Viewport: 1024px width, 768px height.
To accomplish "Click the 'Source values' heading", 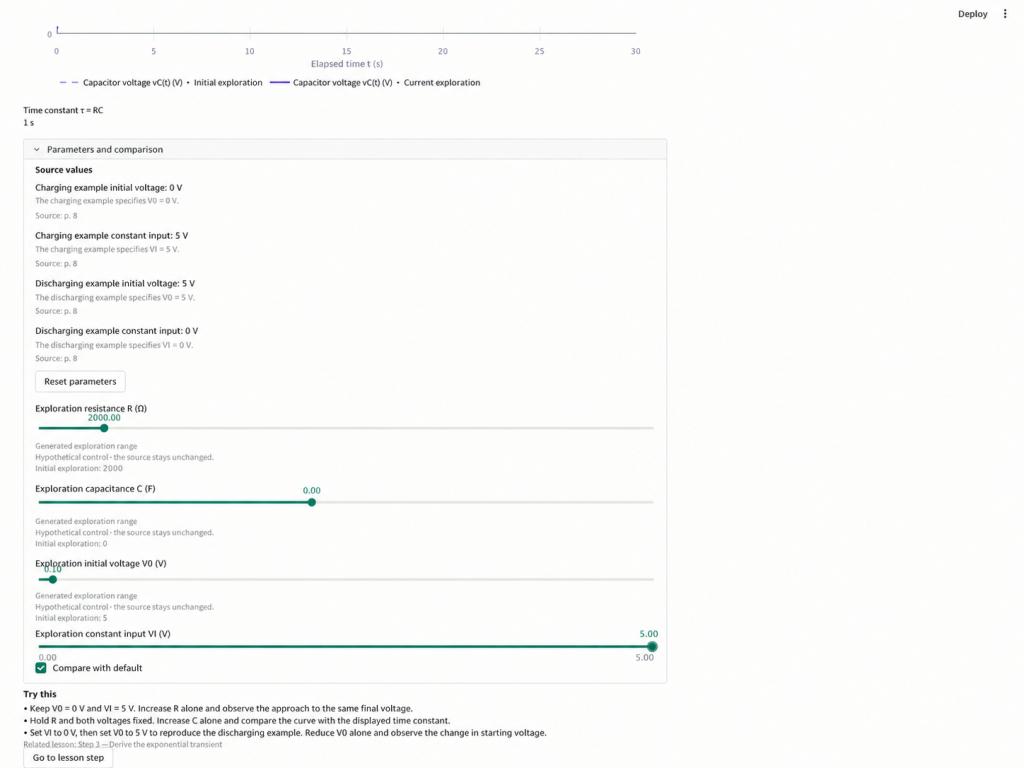I will coord(64,170).
